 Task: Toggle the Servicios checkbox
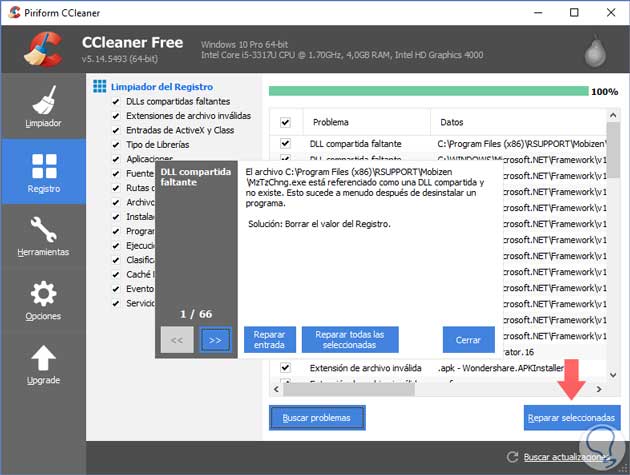116,304
